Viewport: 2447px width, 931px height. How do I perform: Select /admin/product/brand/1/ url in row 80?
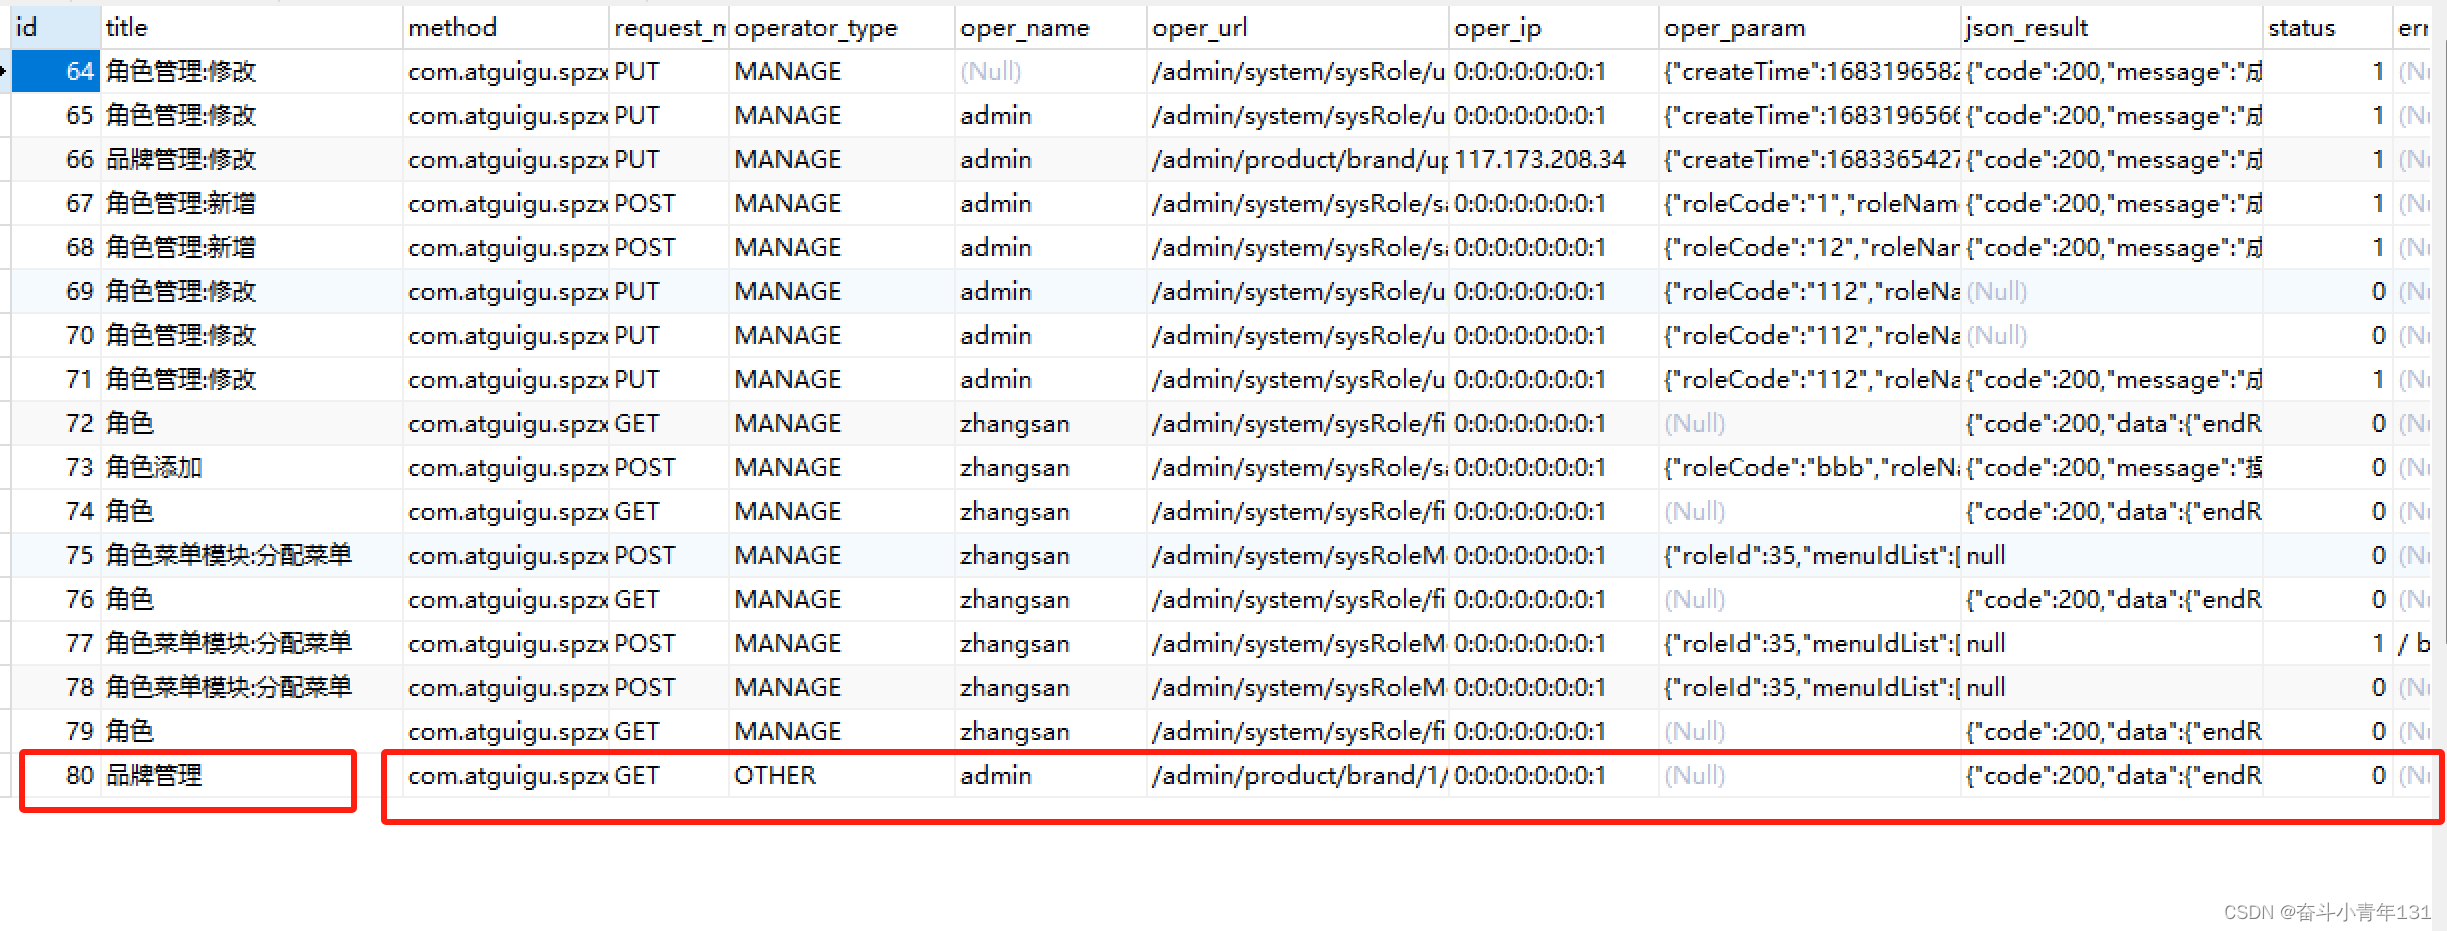pos(1297,776)
